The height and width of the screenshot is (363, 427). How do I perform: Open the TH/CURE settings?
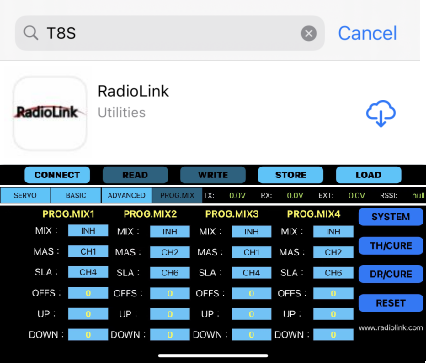[391, 246]
